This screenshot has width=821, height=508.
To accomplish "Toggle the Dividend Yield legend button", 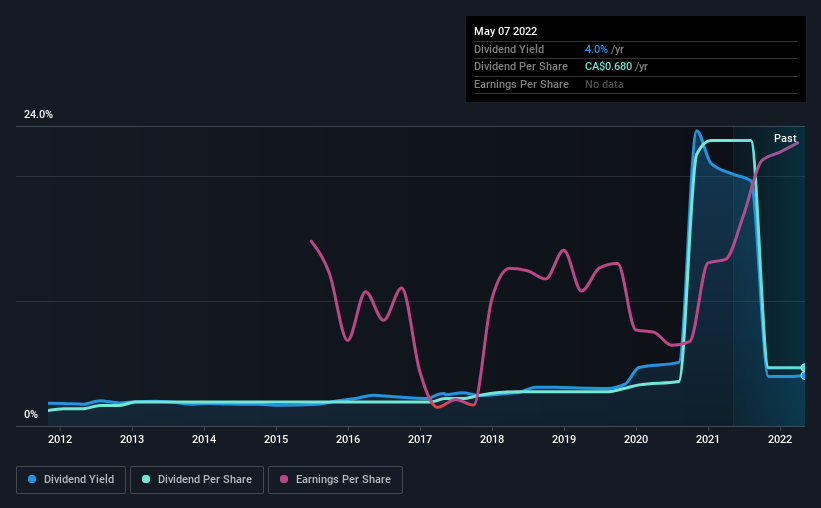I will pyautogui.click(x=71, y=480).
